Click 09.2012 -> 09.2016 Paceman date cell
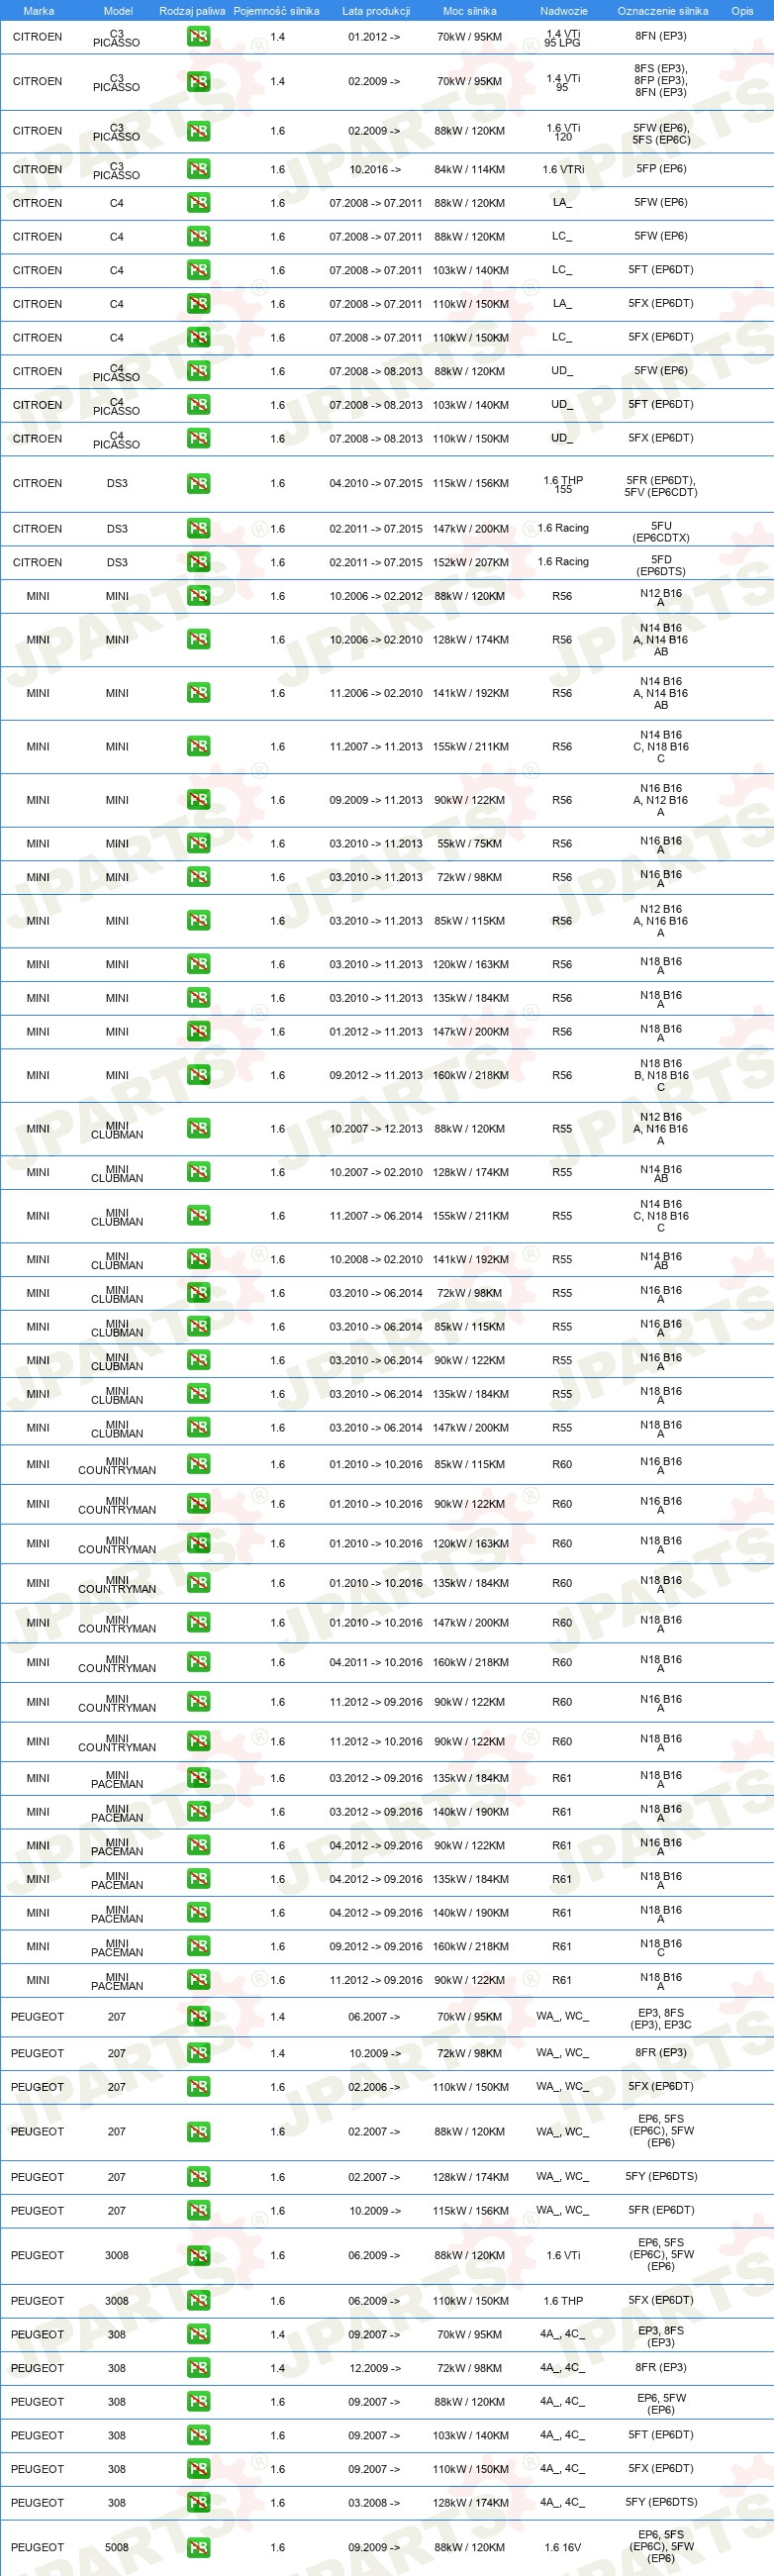Viewport: 774px width, 2576px height. (376, 1946)
